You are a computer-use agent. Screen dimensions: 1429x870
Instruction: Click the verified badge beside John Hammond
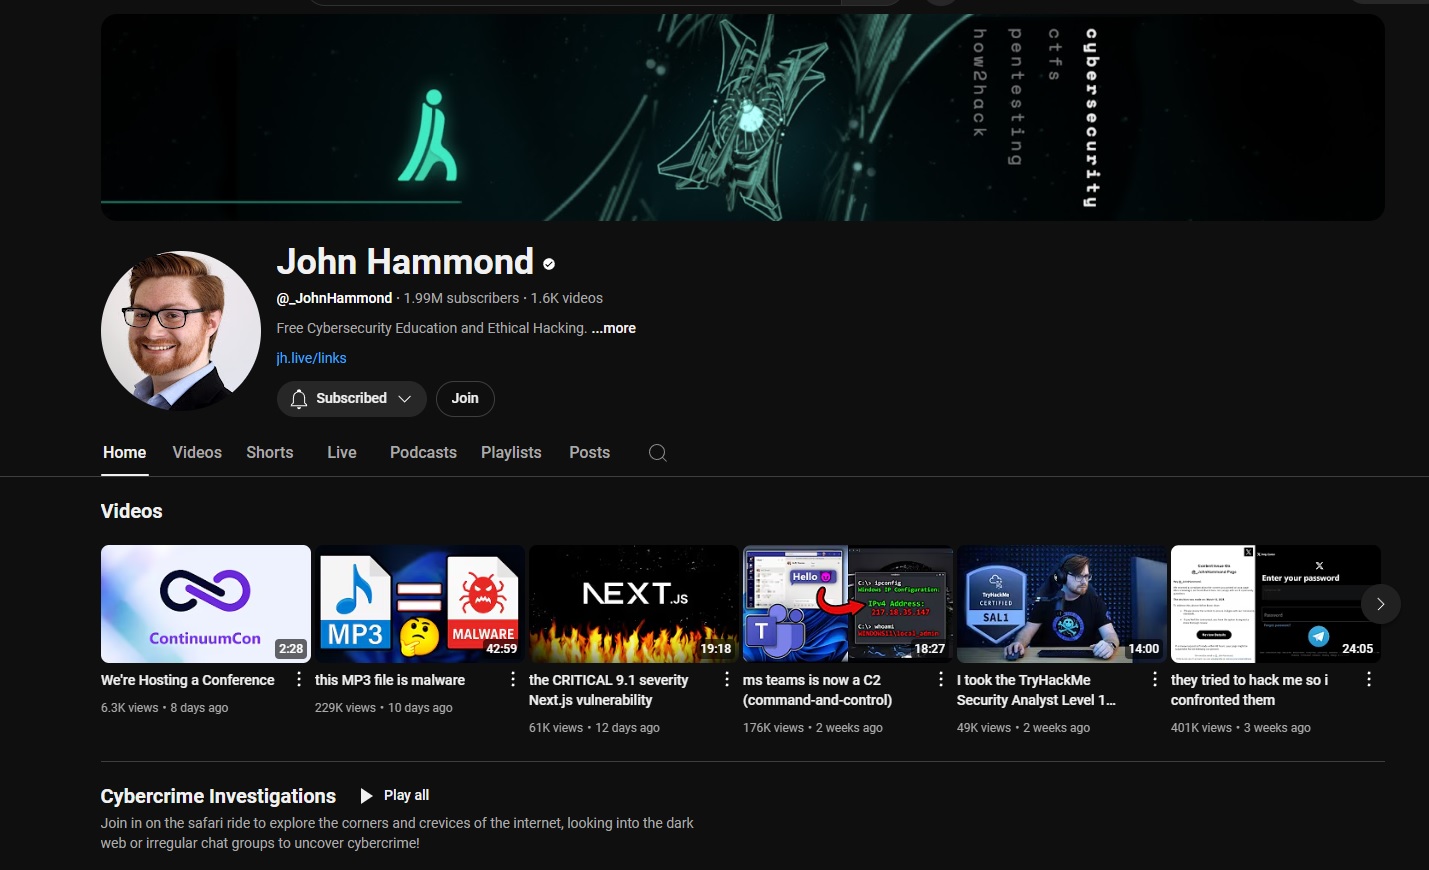[x=549, y=264]
